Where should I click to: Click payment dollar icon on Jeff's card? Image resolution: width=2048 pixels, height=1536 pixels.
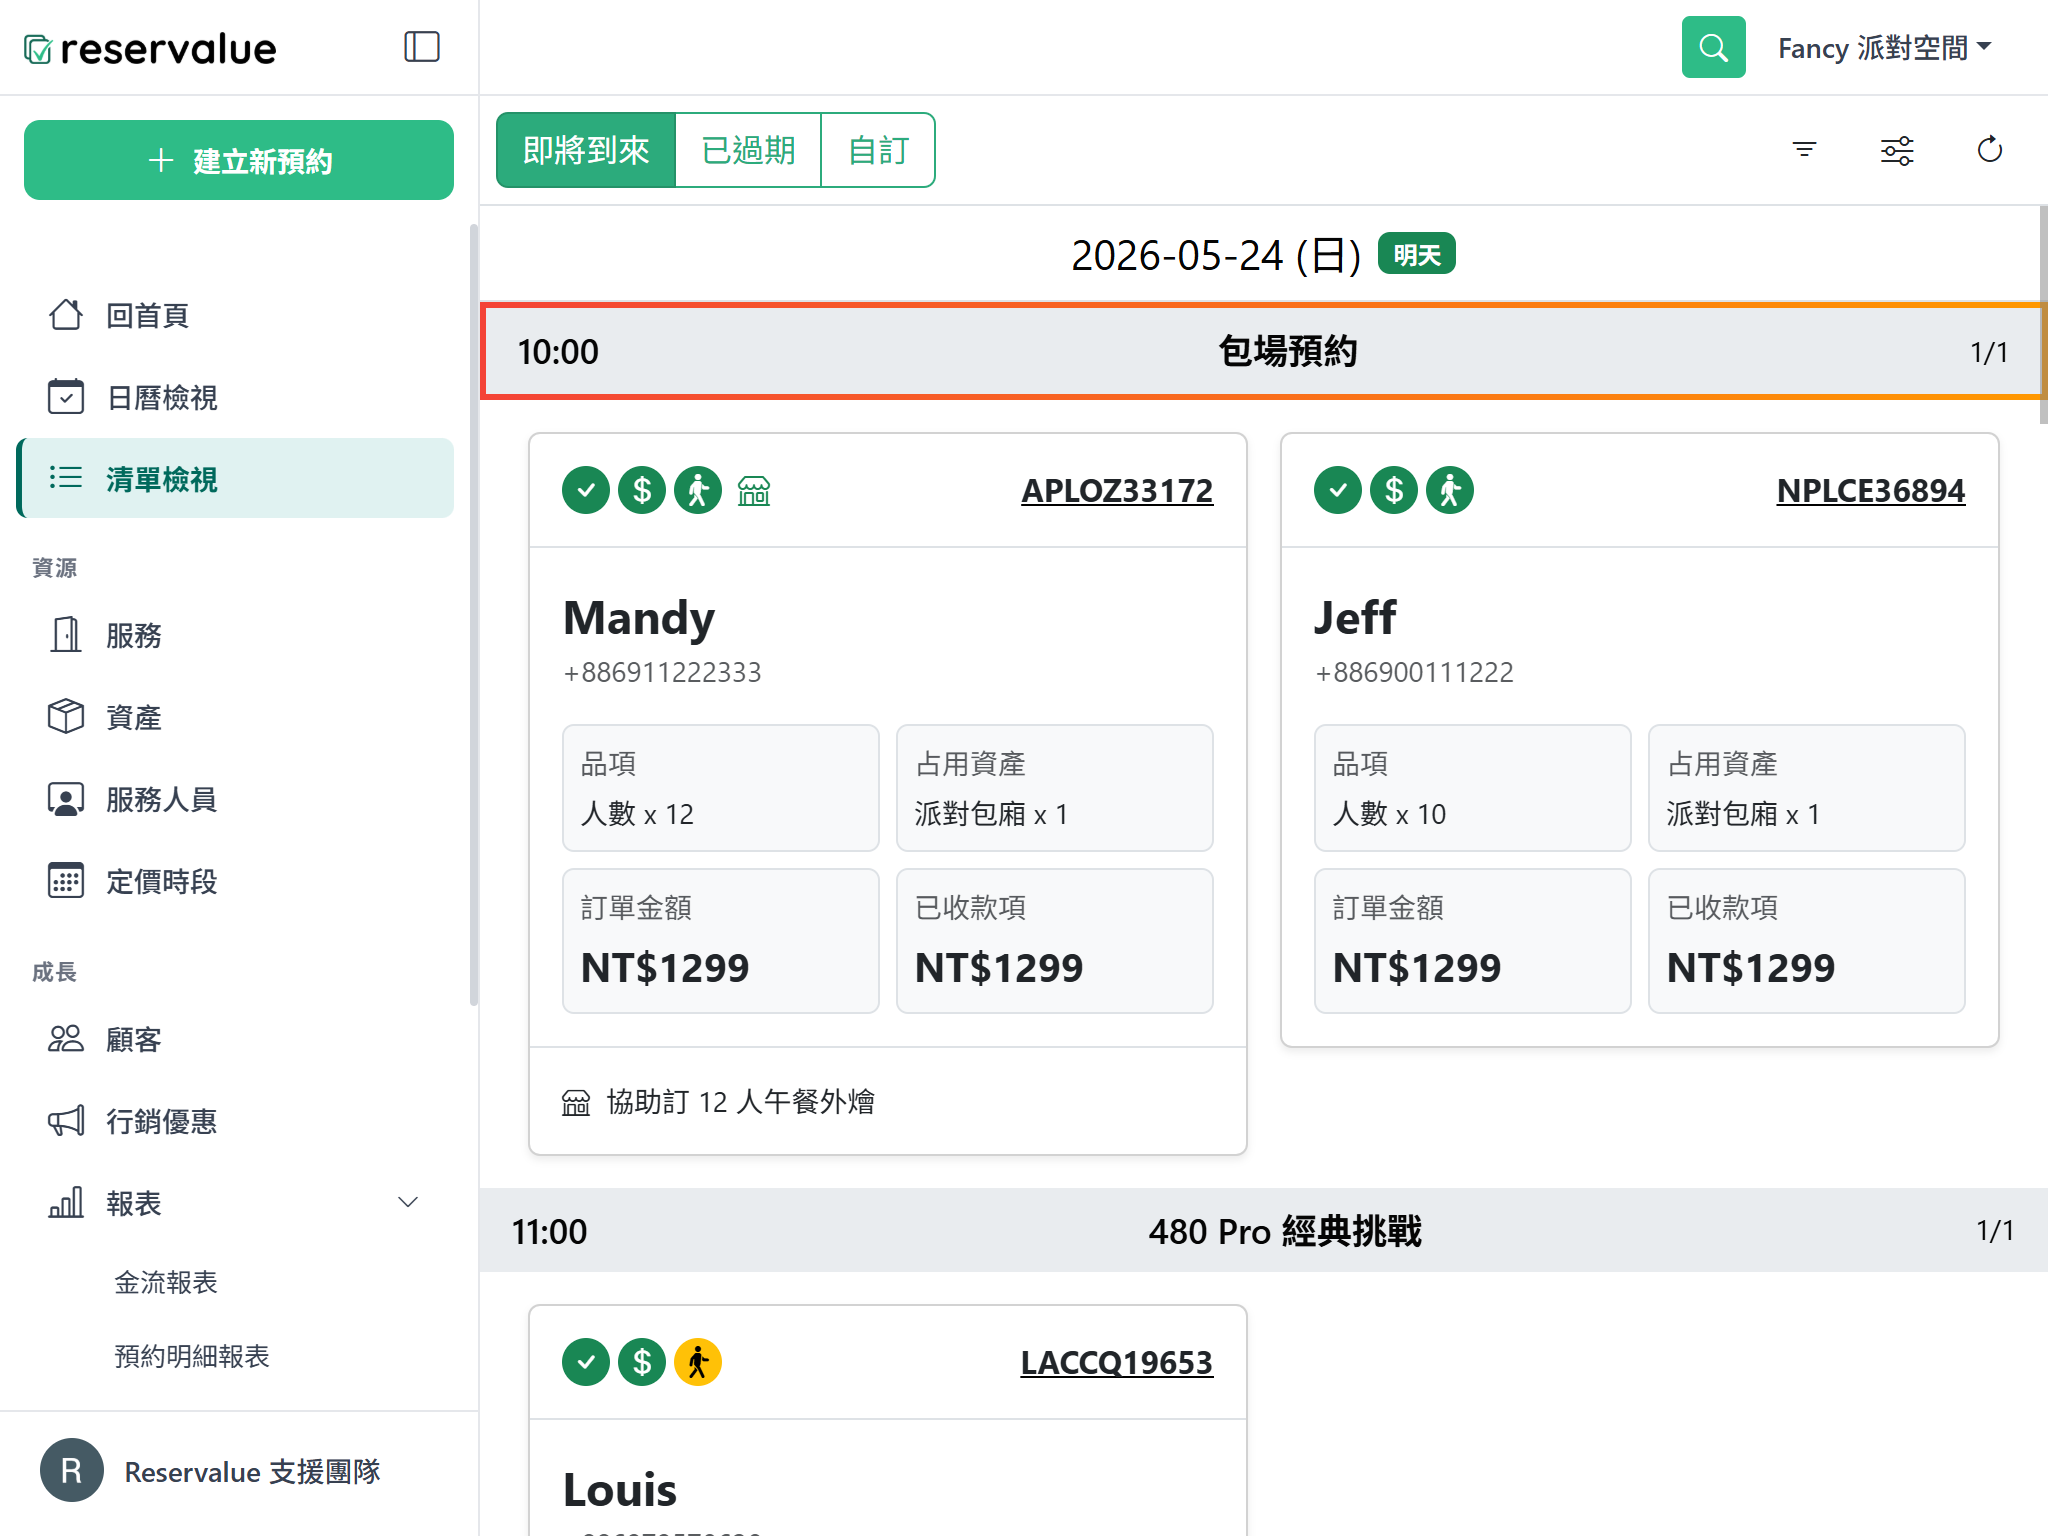pos(1394,490)
